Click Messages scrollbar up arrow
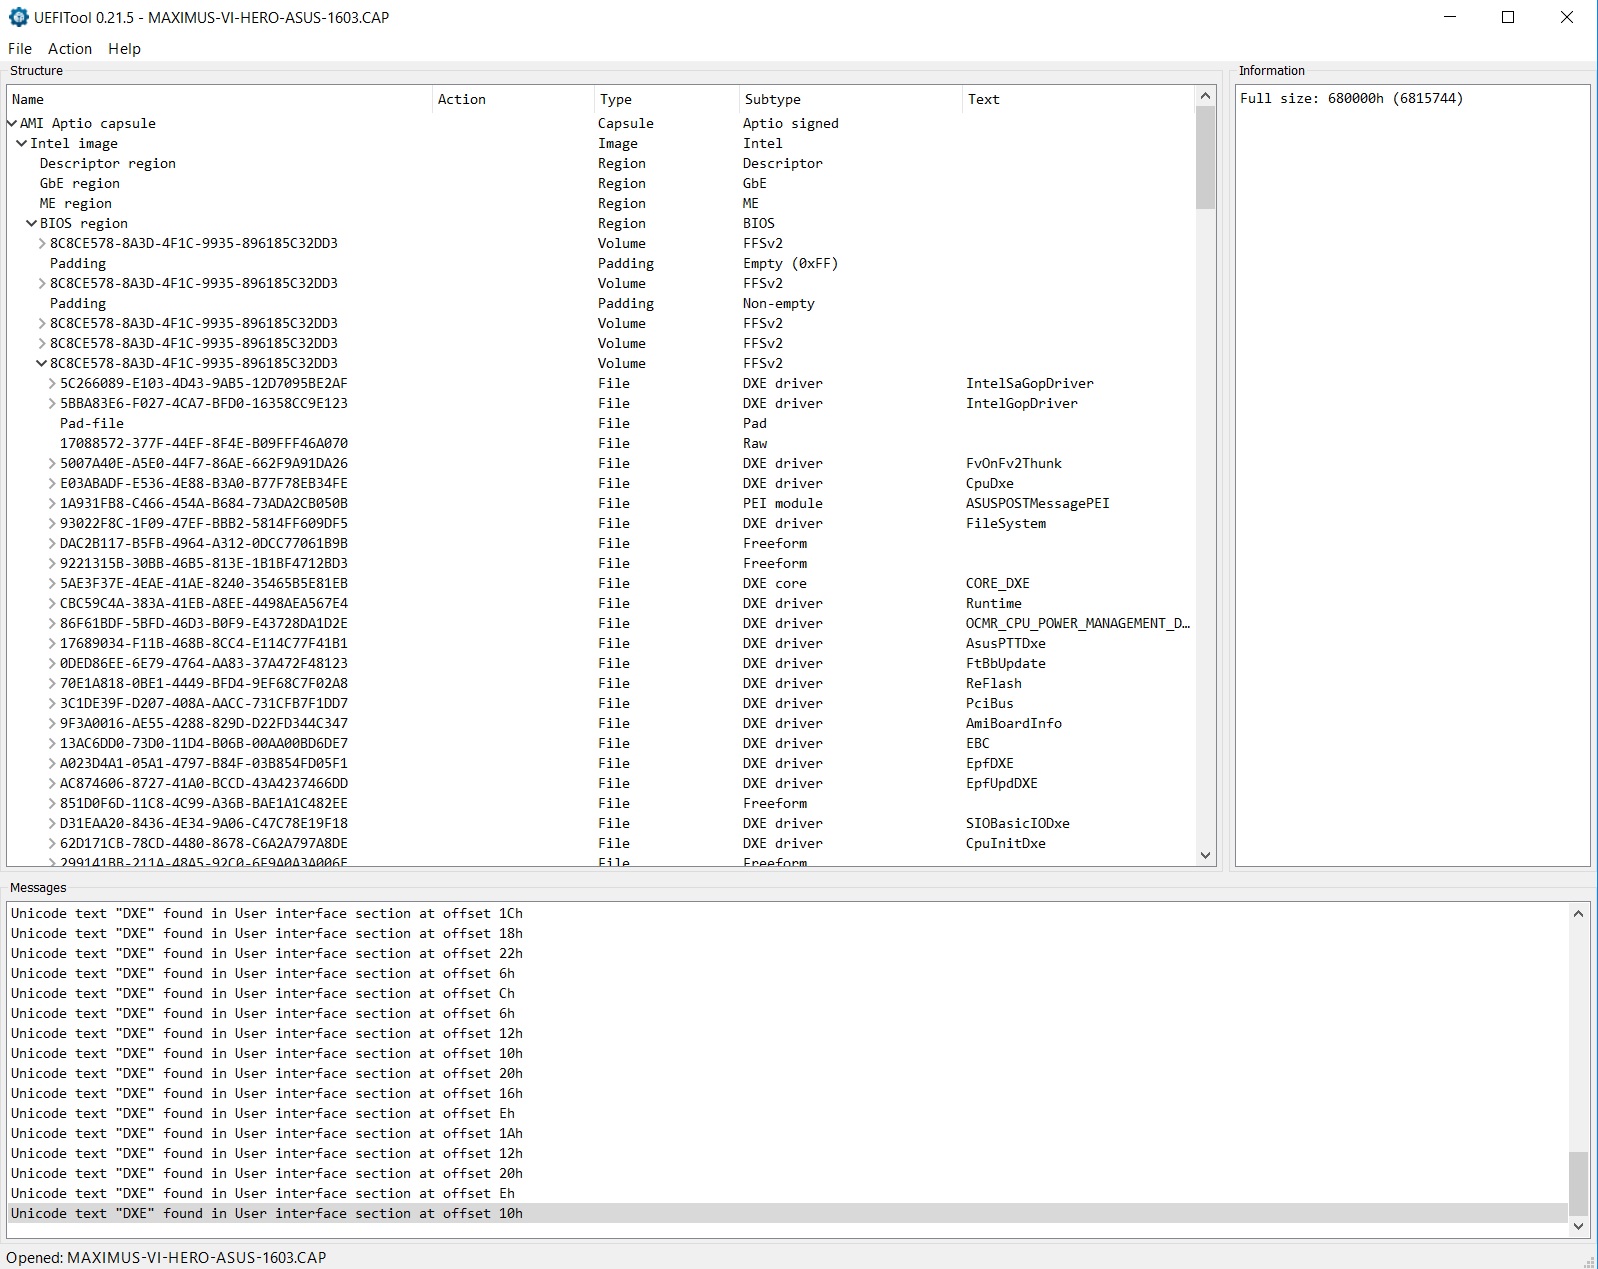Screen dimensions: 1598x1269 [x=1578, y=913]
